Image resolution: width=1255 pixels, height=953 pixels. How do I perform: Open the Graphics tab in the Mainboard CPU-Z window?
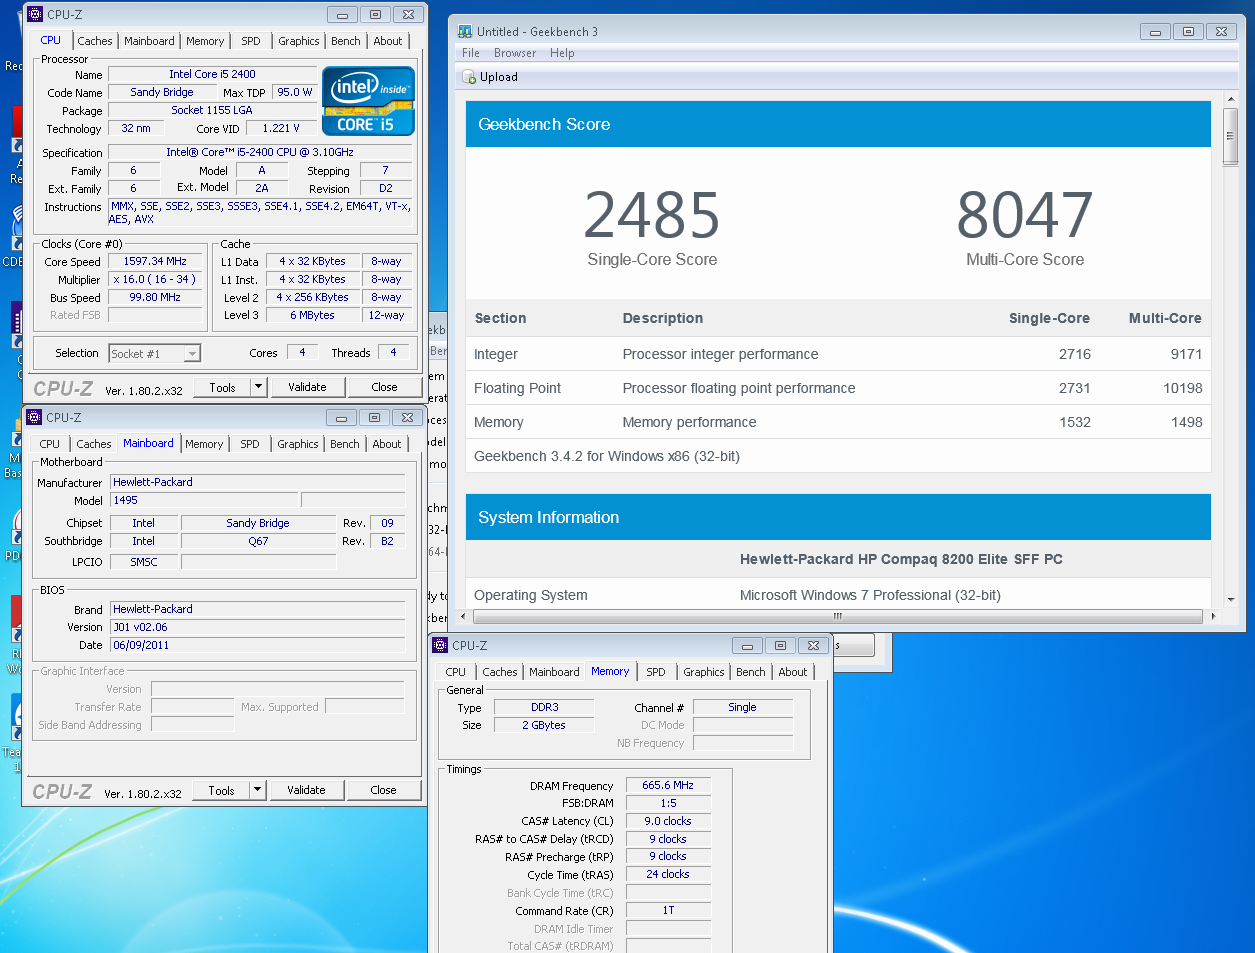[298, 444]
